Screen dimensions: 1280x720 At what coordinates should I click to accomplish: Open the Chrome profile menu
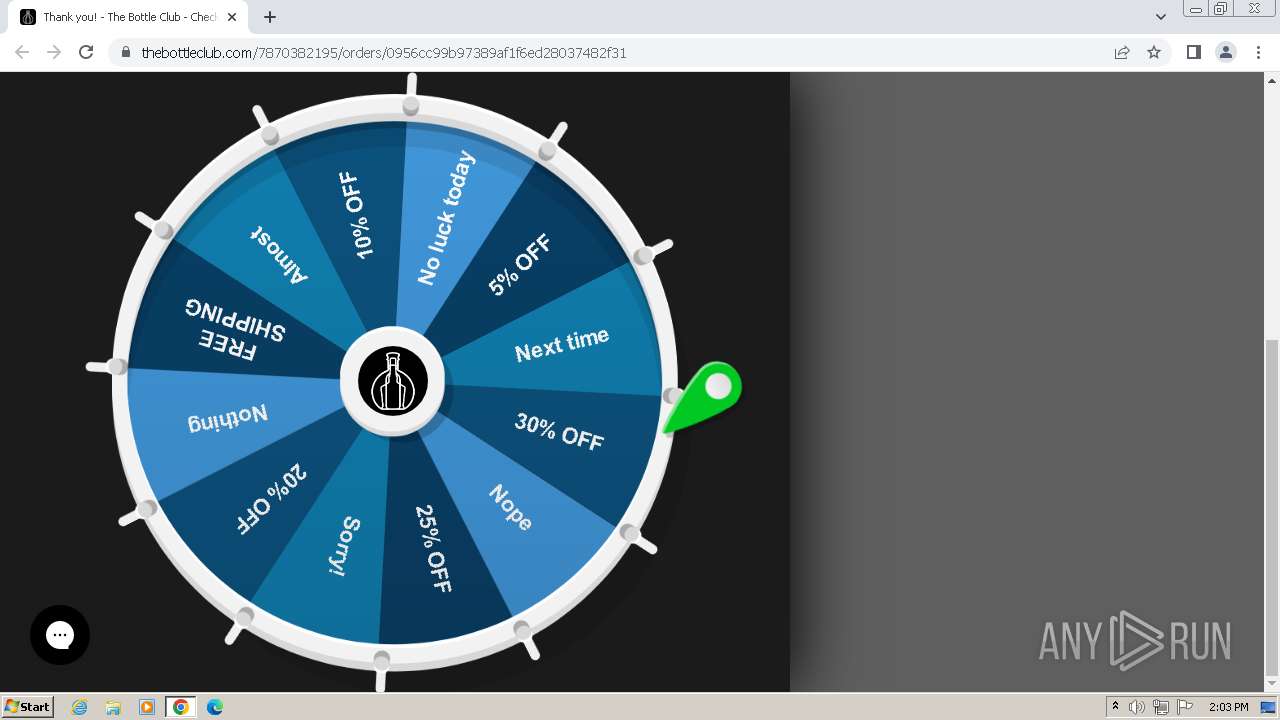(x=1226, y=52)
